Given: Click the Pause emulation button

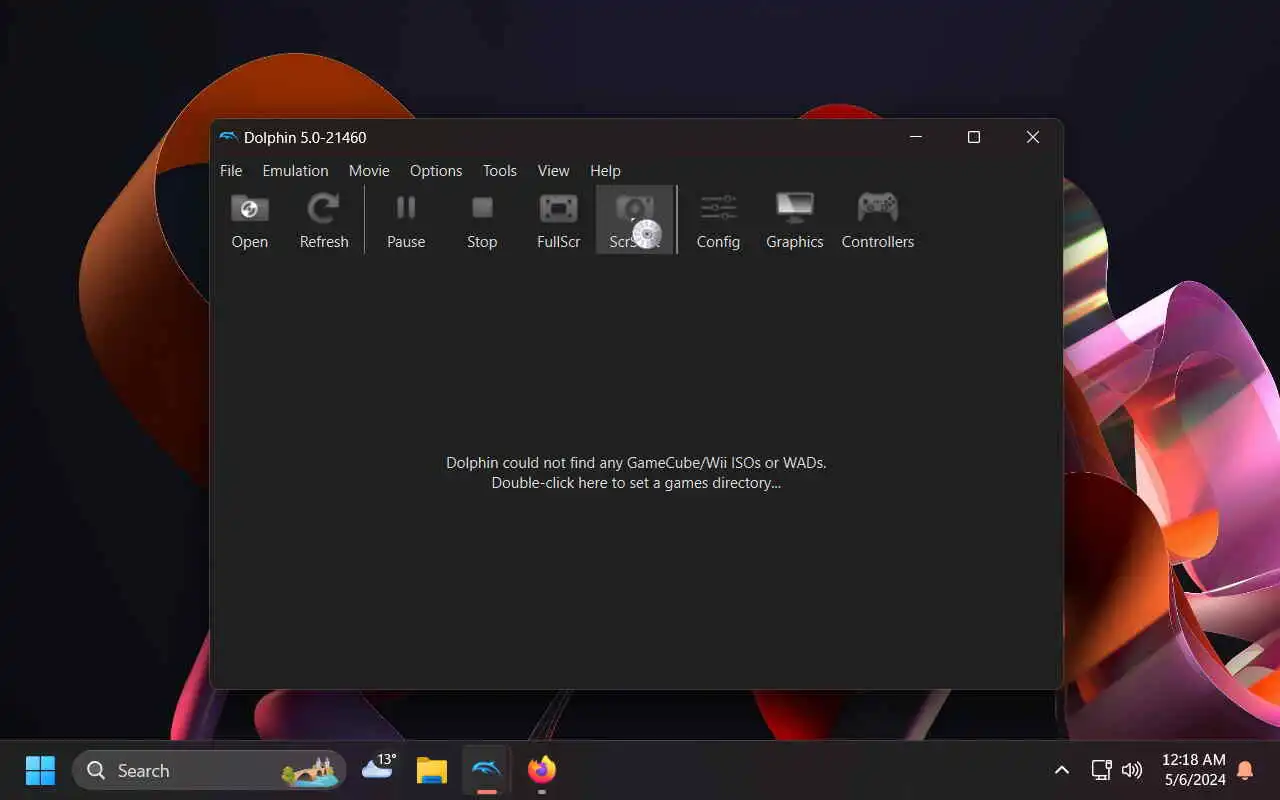Looking at the screenshot, I should pos(406,220).
